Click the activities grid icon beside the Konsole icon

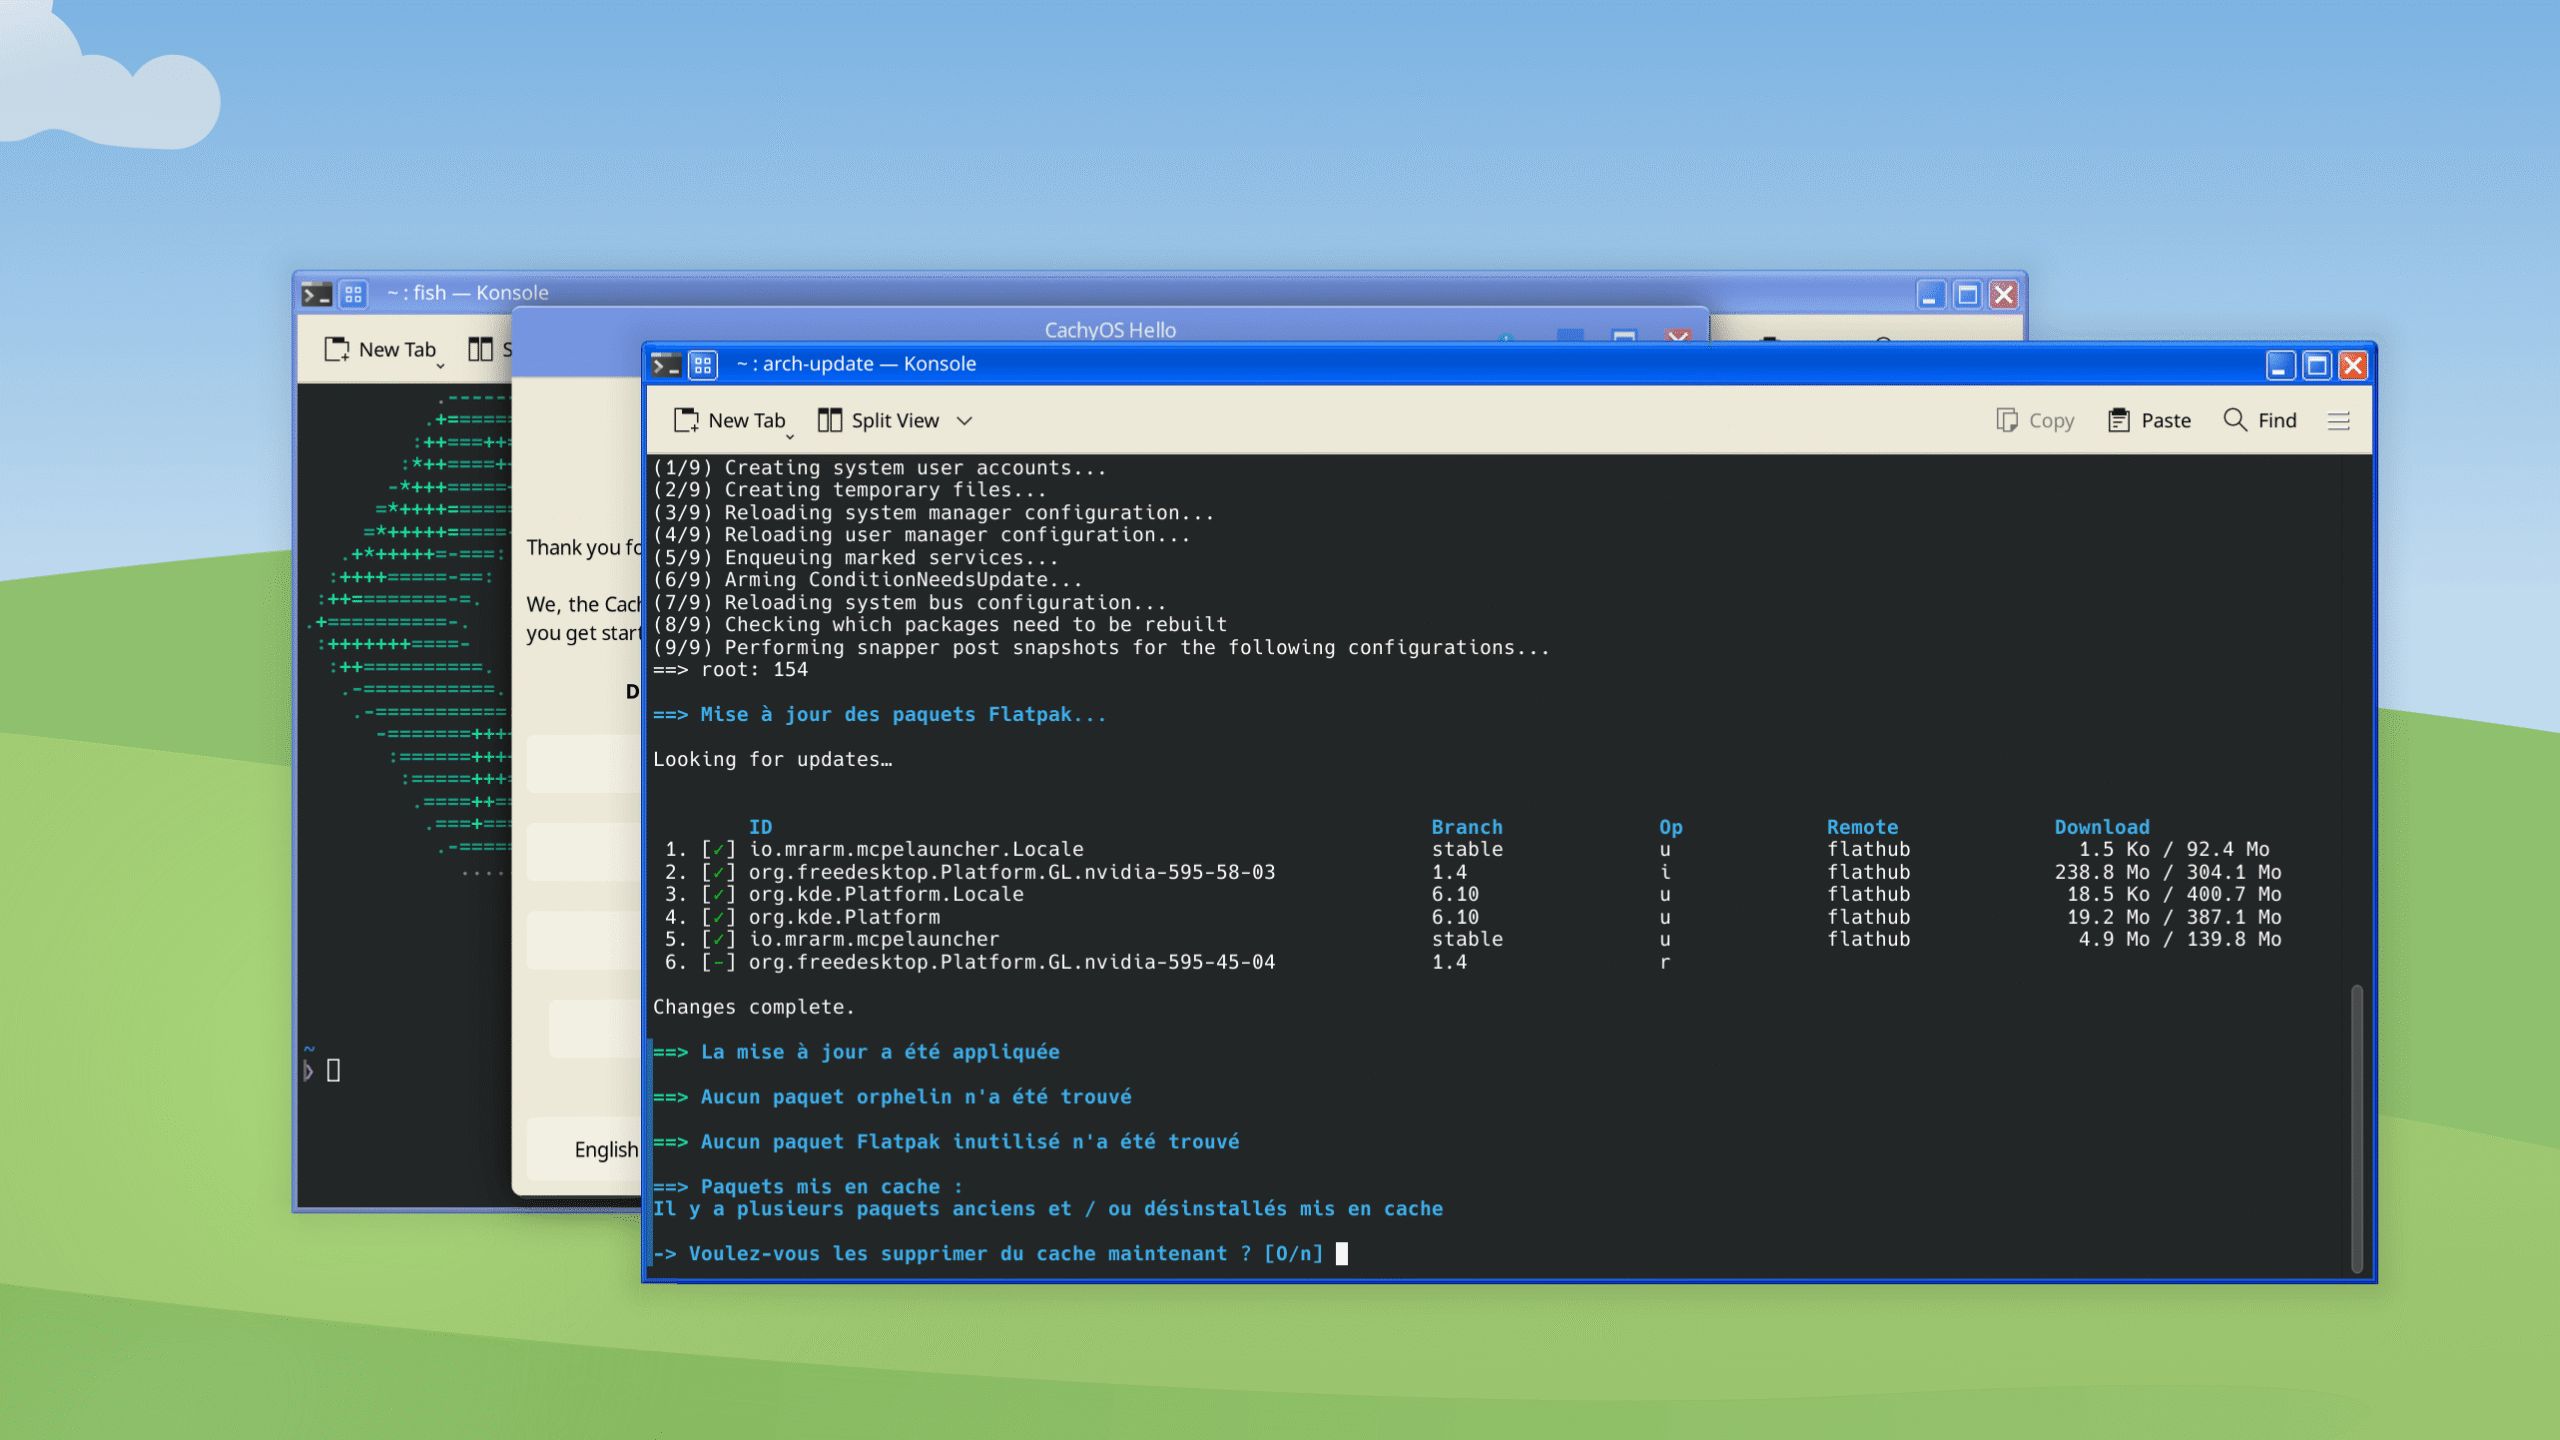[702, 365]
